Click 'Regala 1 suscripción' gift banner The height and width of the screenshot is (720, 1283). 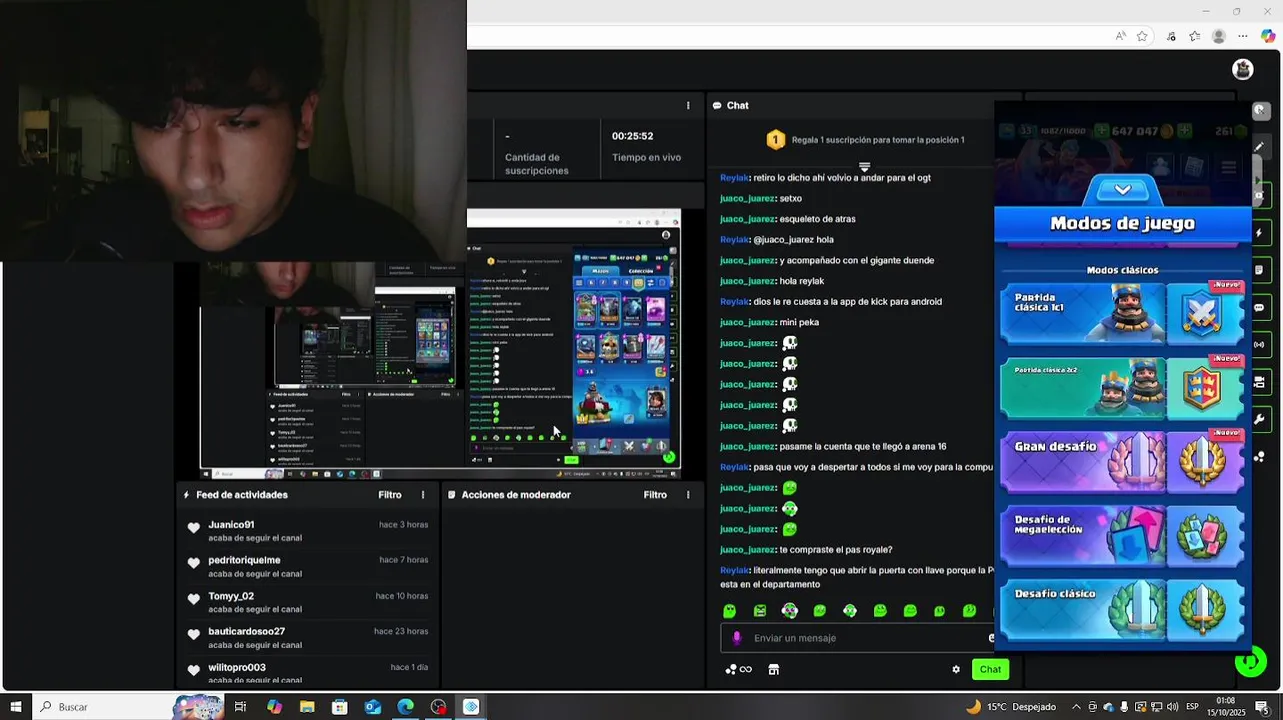point(865,140)
